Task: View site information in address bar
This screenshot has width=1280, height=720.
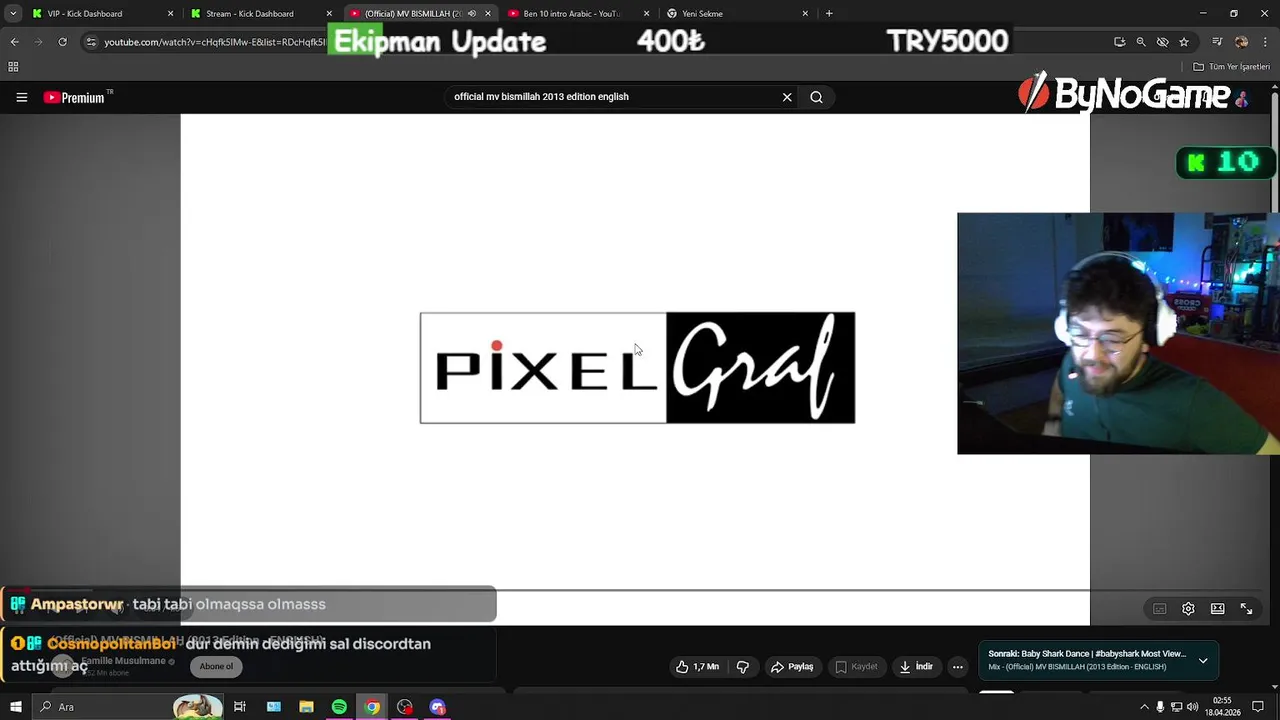Action: (91, 42)
